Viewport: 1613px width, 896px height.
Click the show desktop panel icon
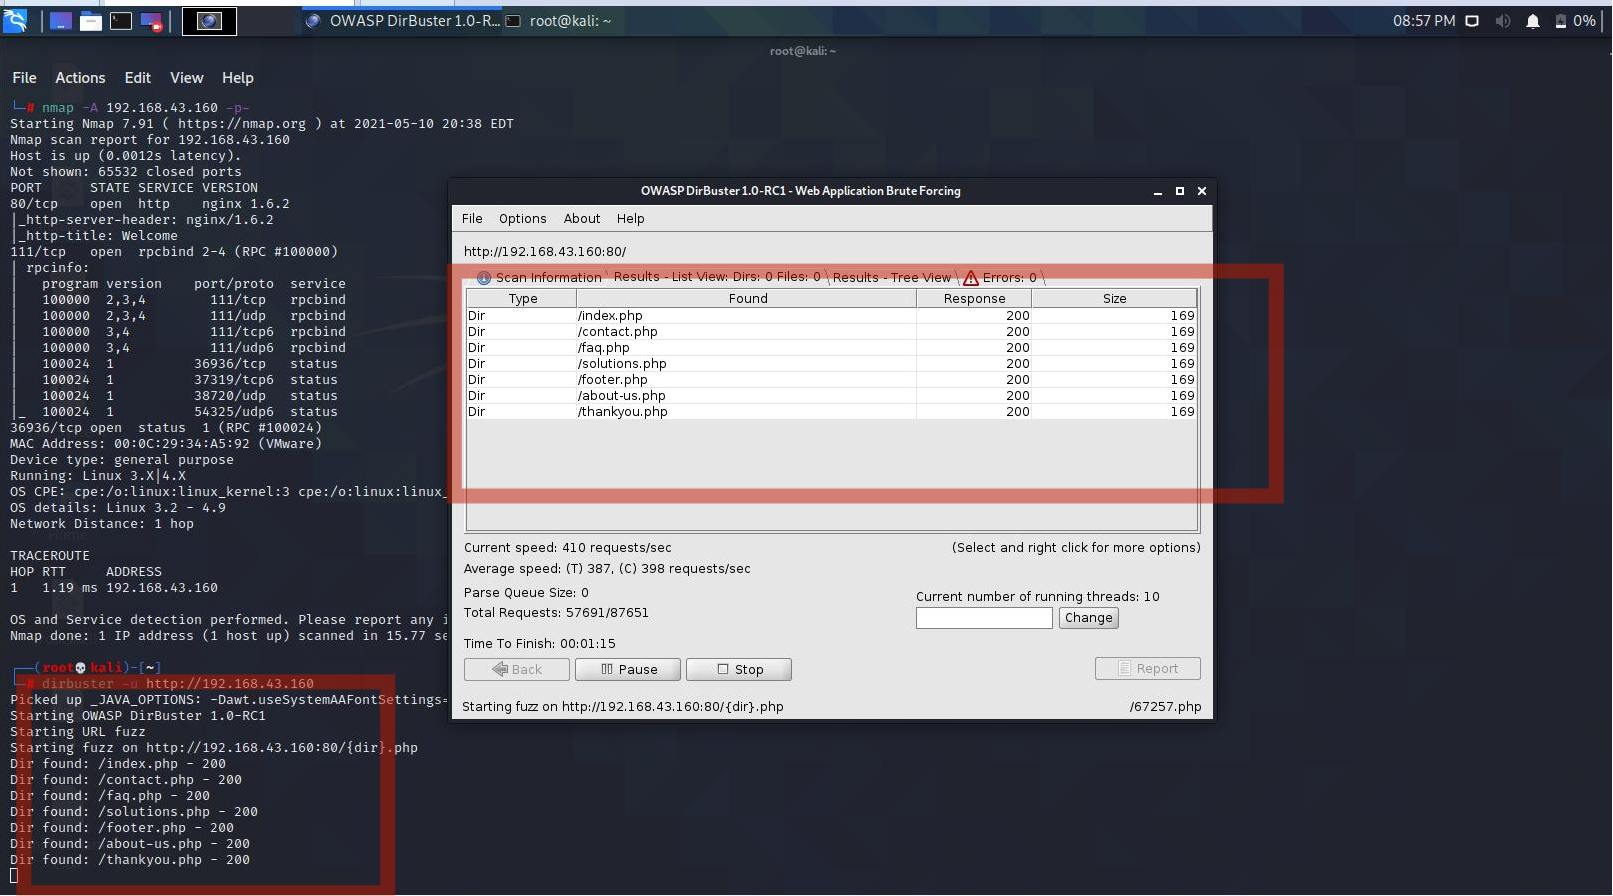pos(60,21)
